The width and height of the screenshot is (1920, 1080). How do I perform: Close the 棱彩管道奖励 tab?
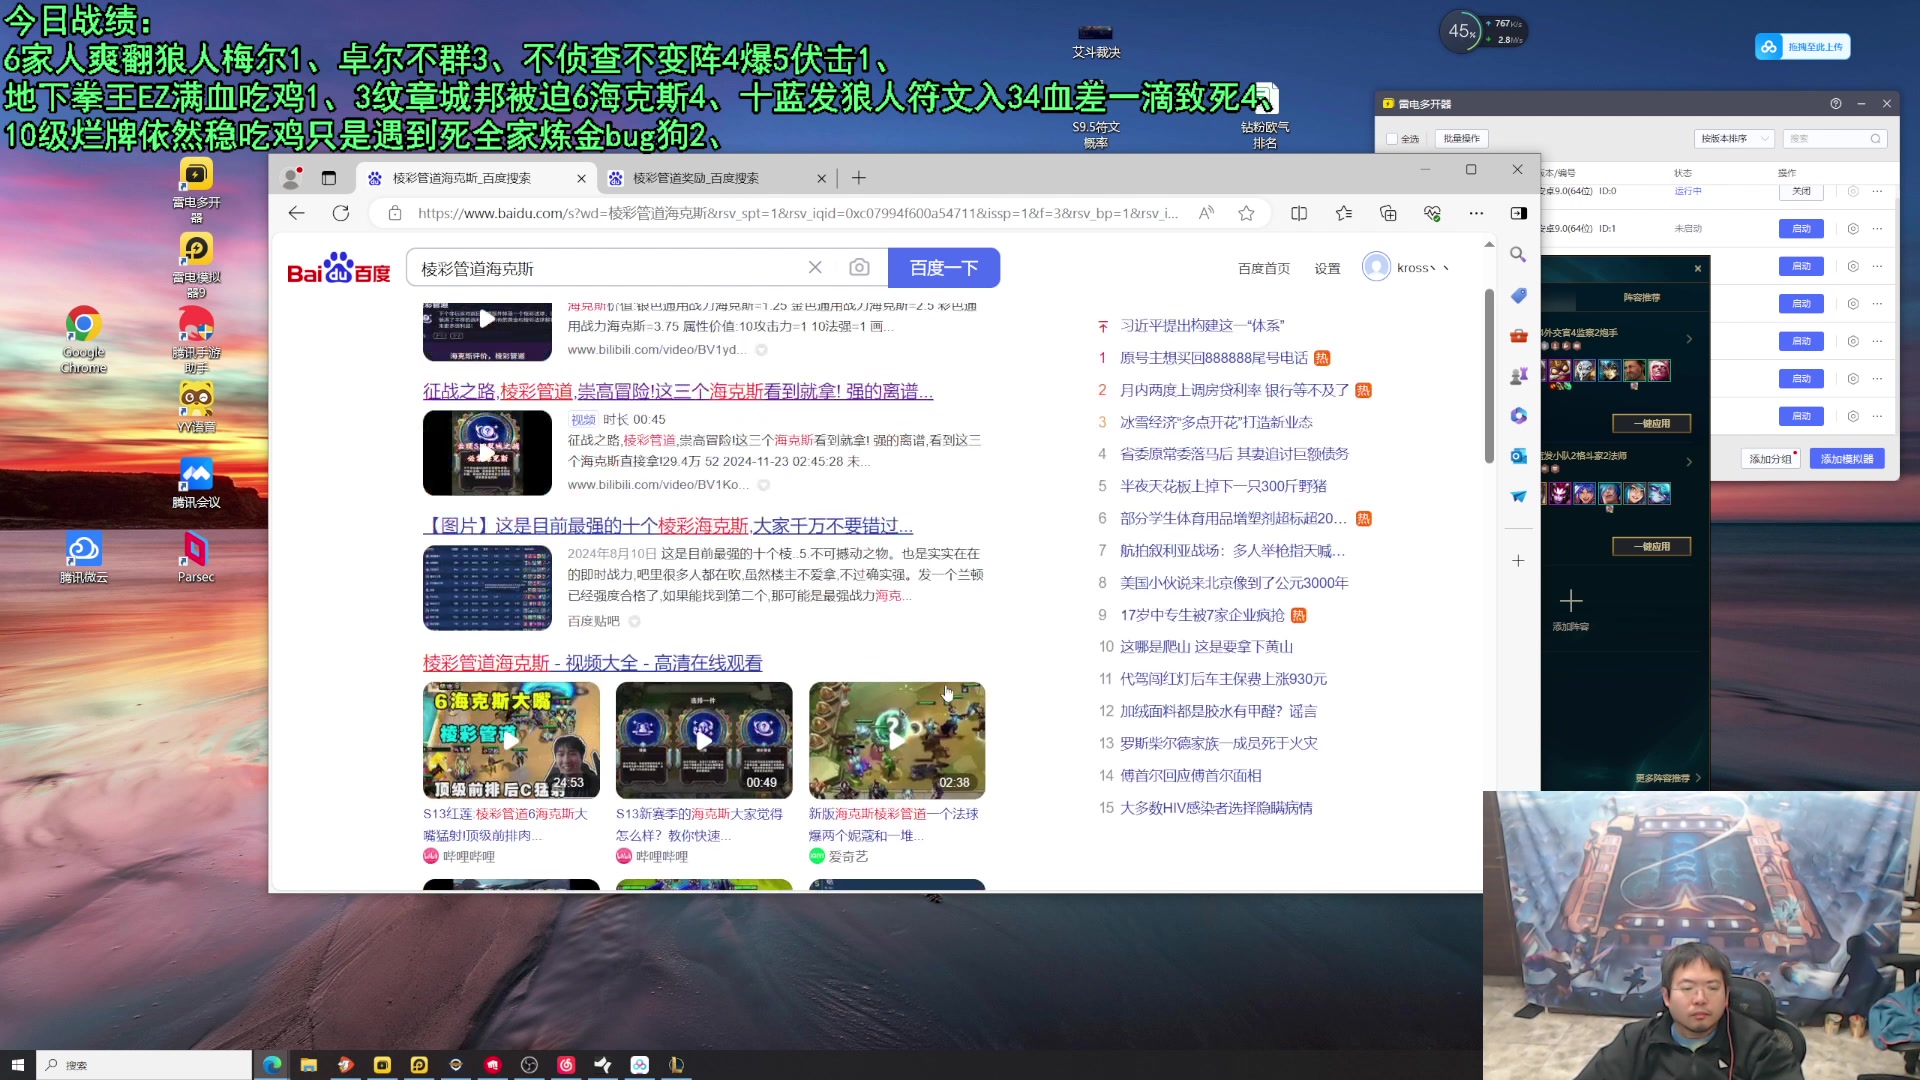coord(821,178)
